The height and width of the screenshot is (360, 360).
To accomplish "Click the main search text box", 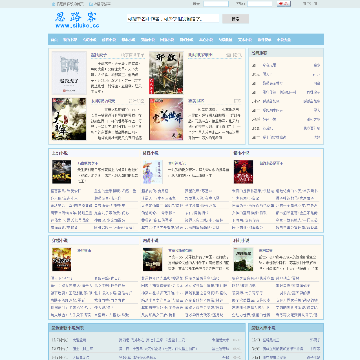I will tap(173, 19).
